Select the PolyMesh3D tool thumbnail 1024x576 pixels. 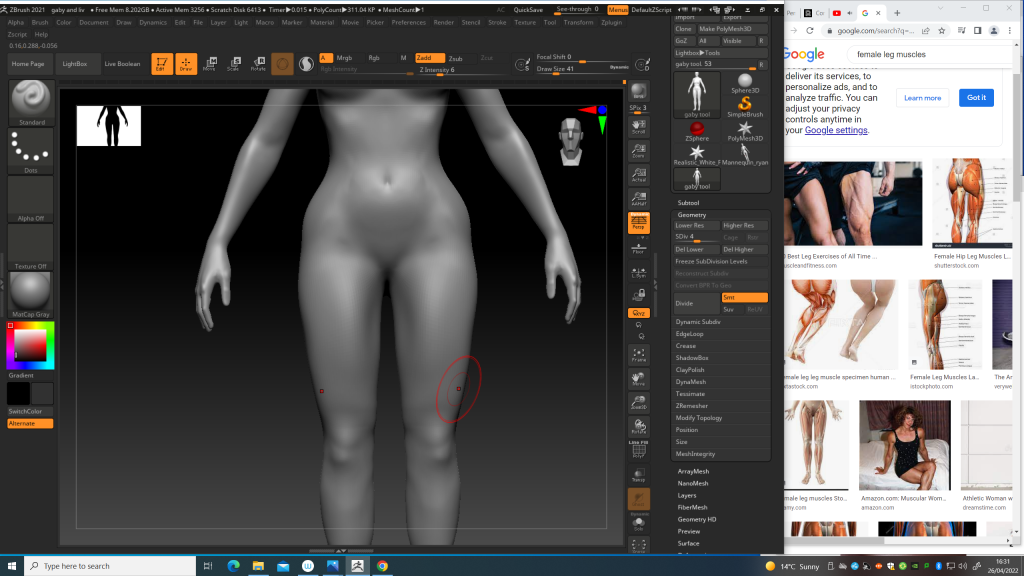[745, 131]
